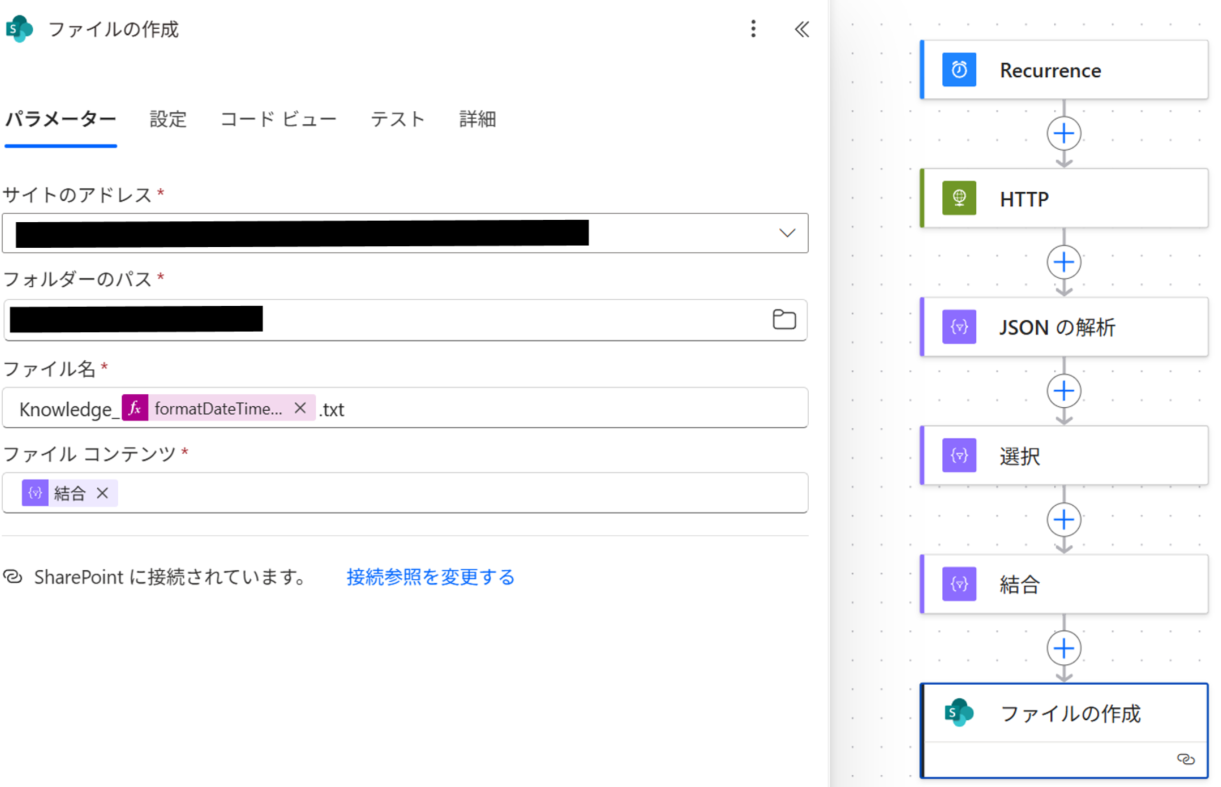Click the フォルダーのパス input field
This screenshot has width=1221, height=787.
point(405,320)
